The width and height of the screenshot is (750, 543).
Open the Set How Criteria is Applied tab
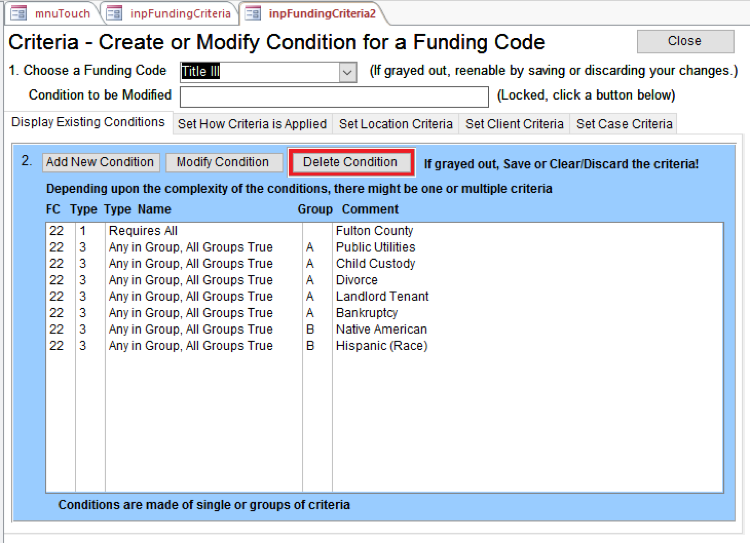(252, 124)
